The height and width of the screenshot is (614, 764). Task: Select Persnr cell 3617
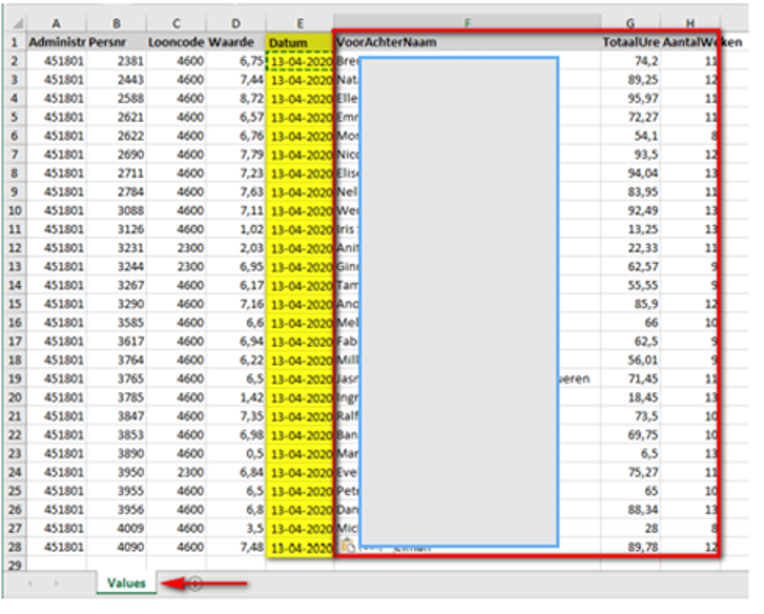[x=117, y=342]
